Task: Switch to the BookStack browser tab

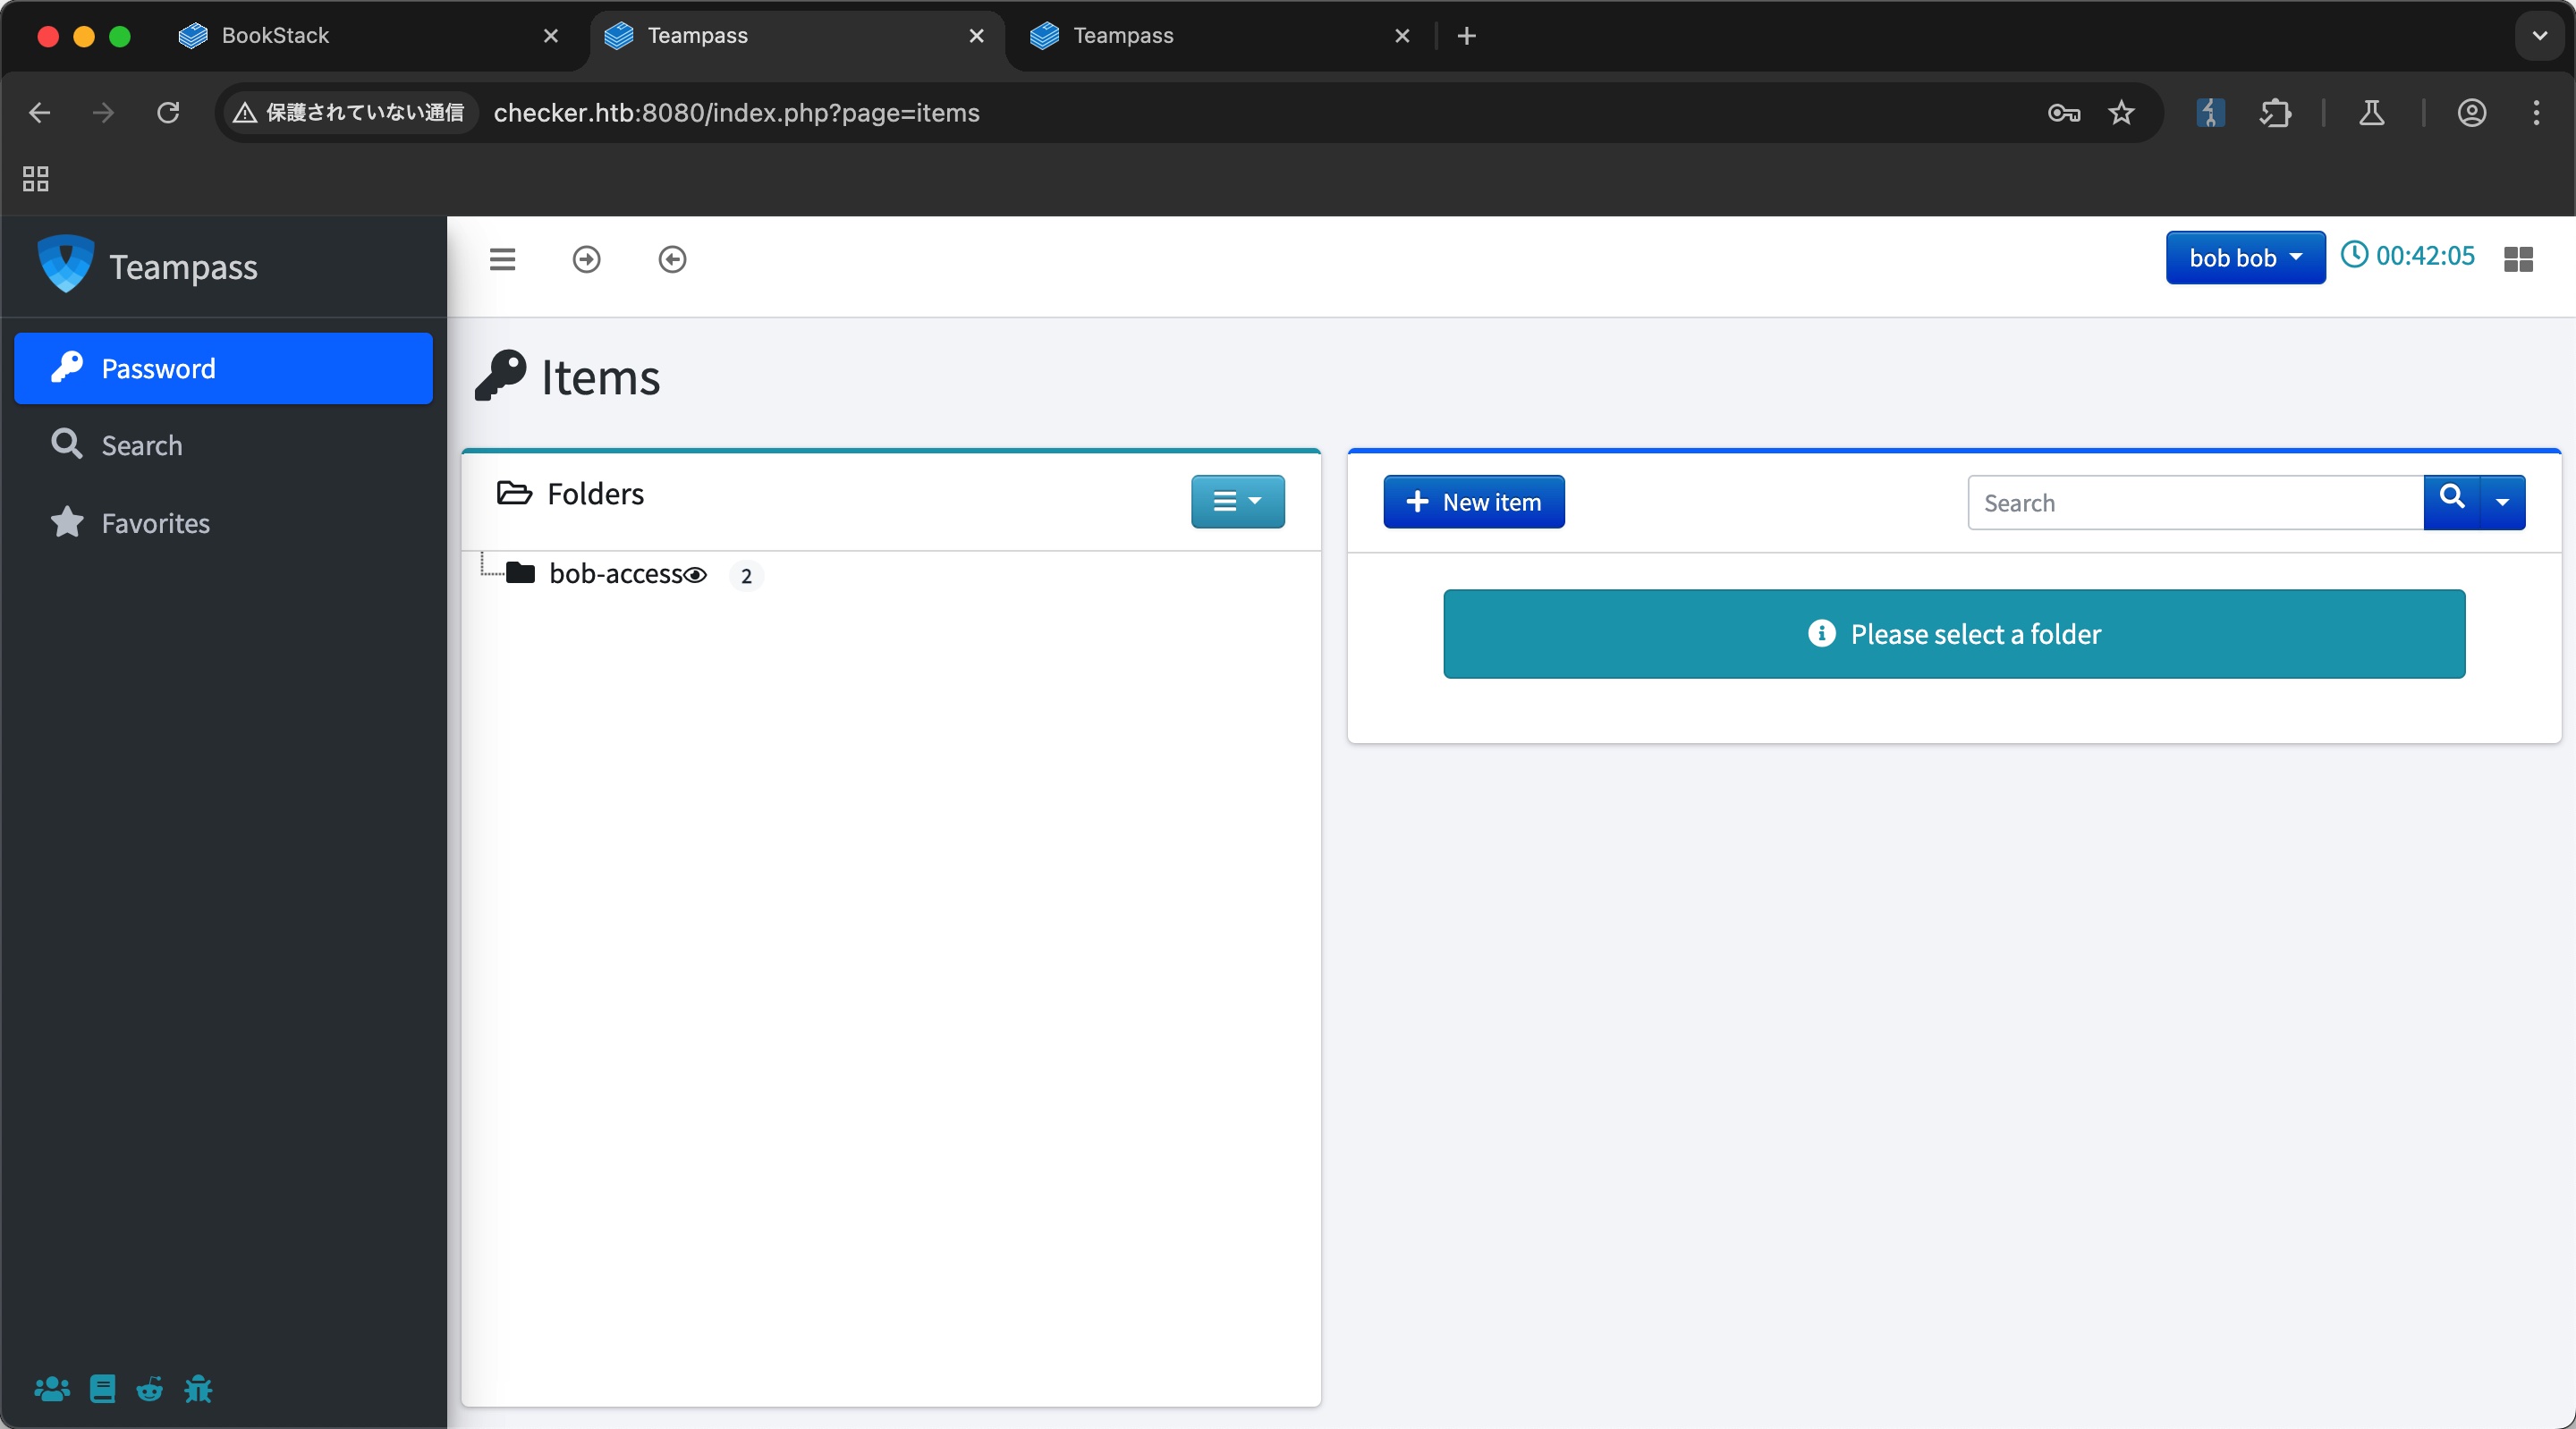Action: click(x=275, y=36)
